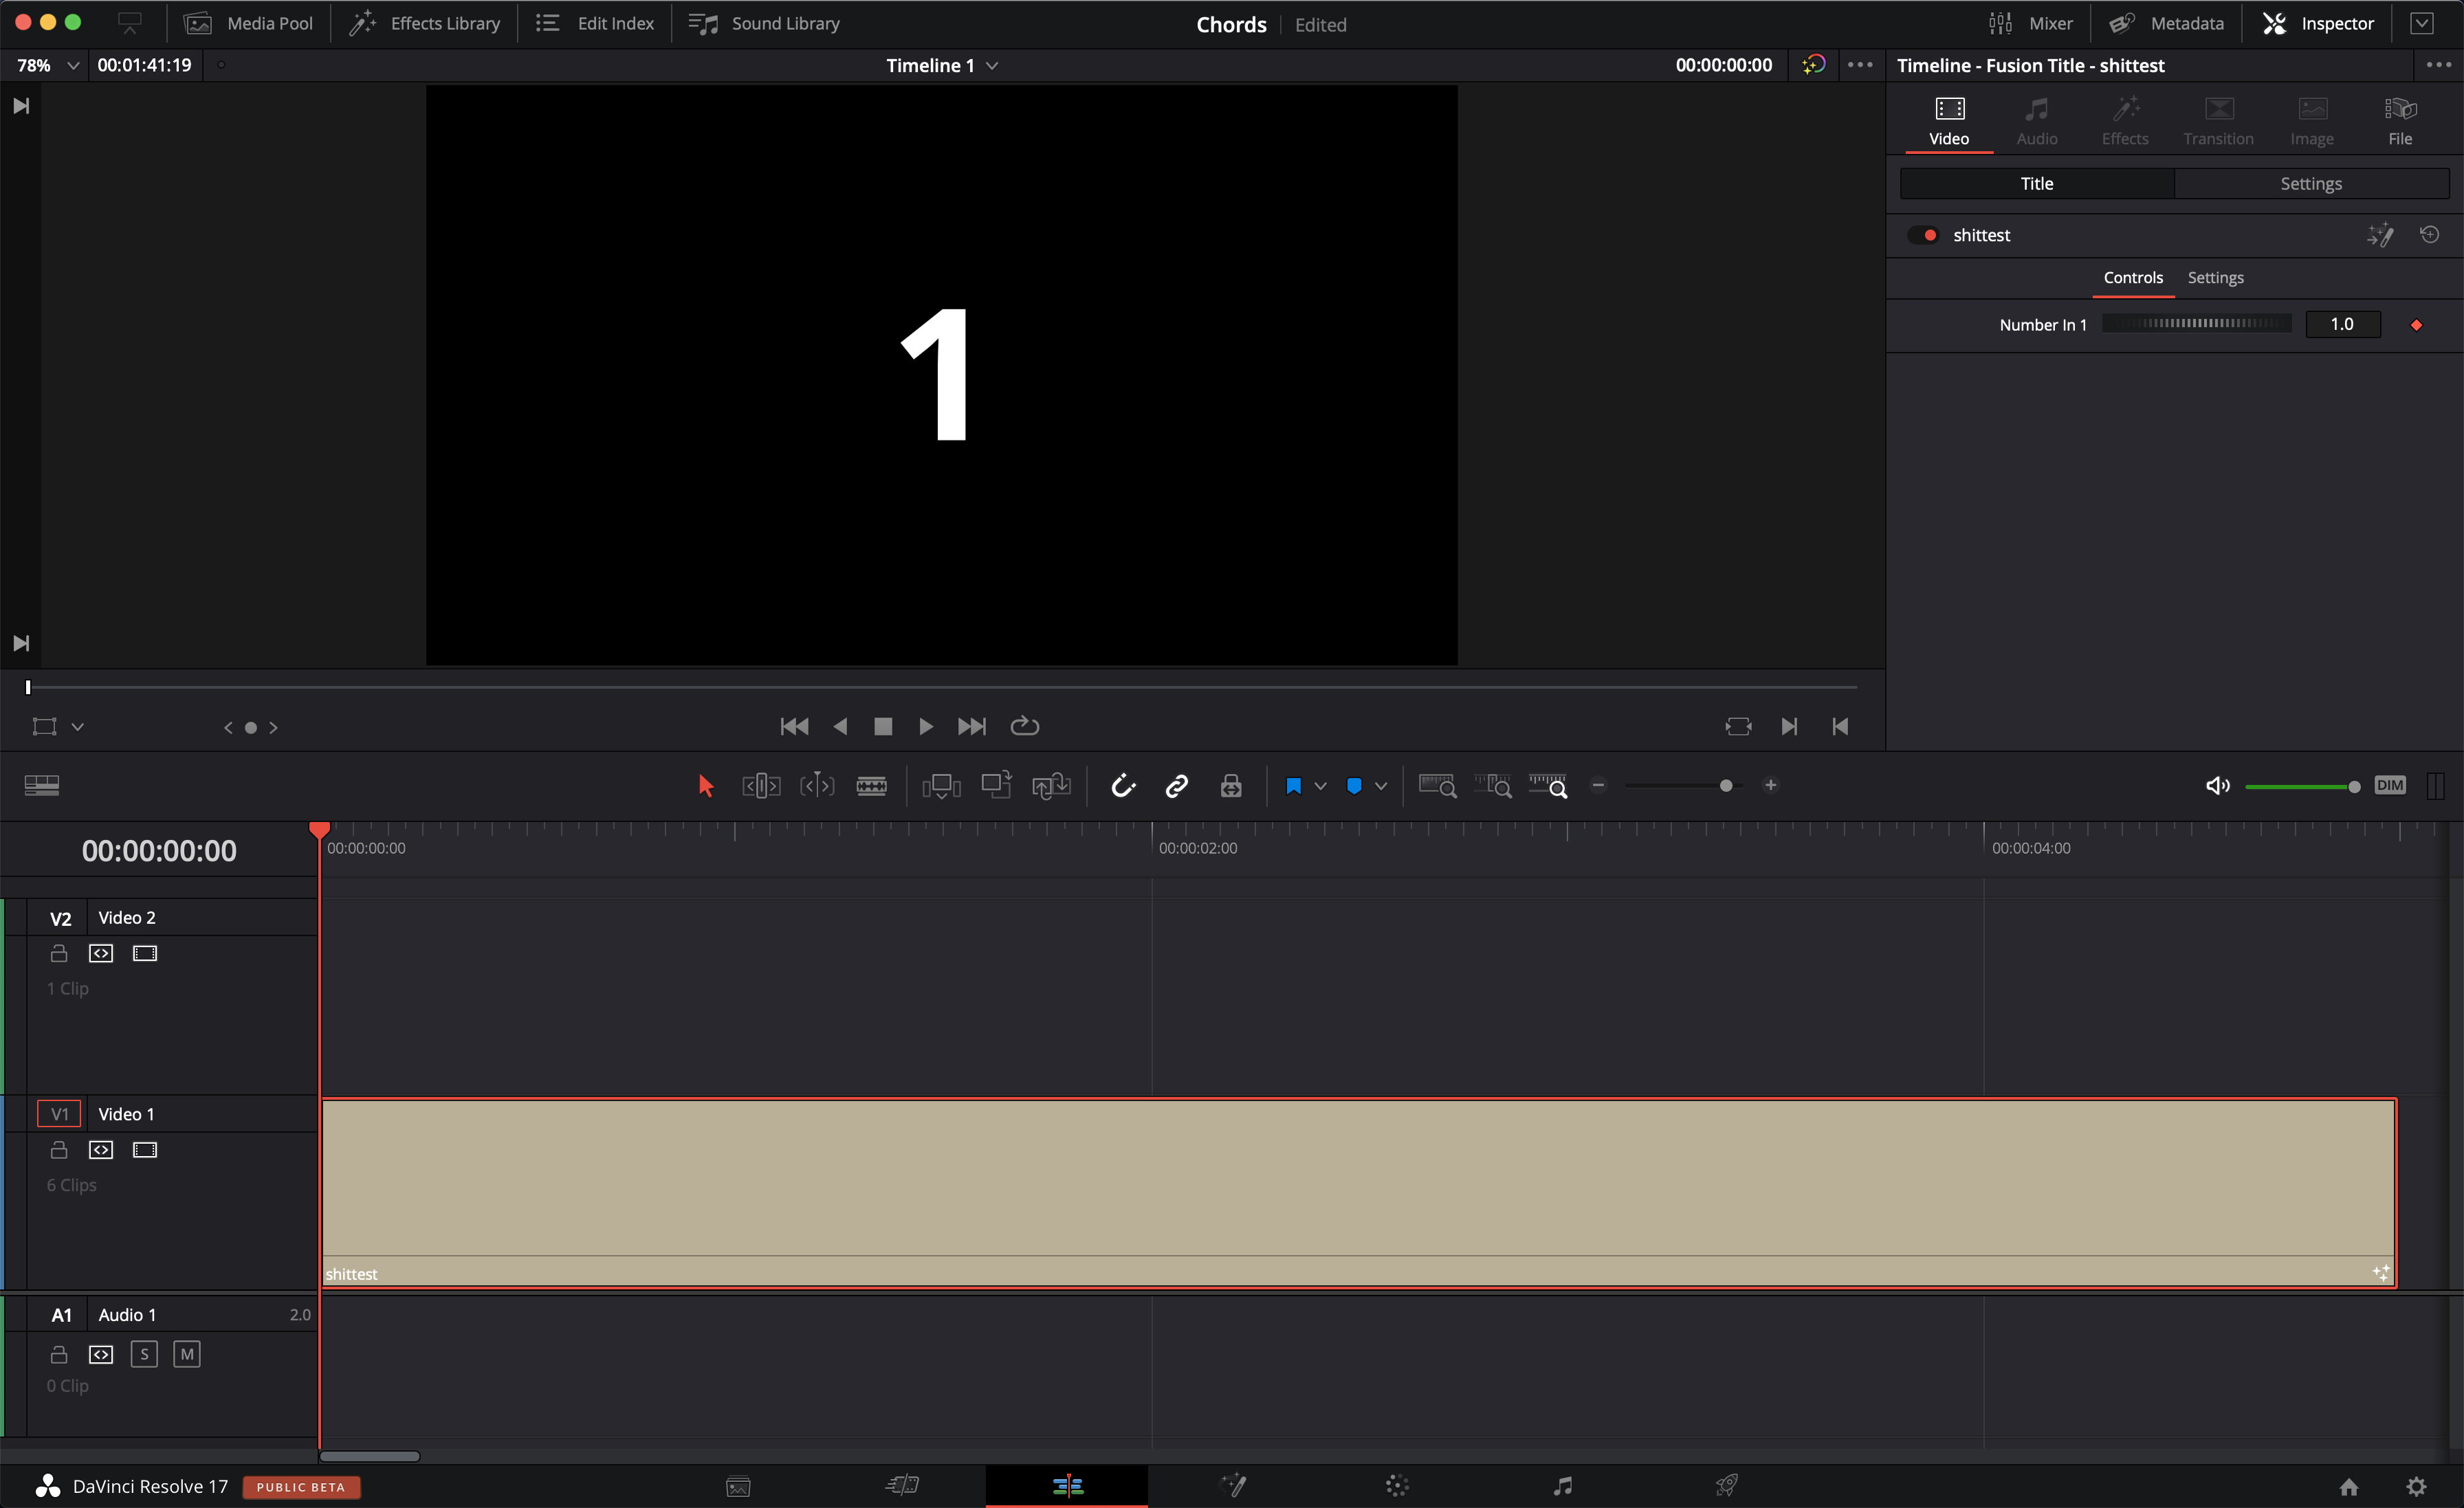Open the marker color dropdown

[x=1381, y=786]
